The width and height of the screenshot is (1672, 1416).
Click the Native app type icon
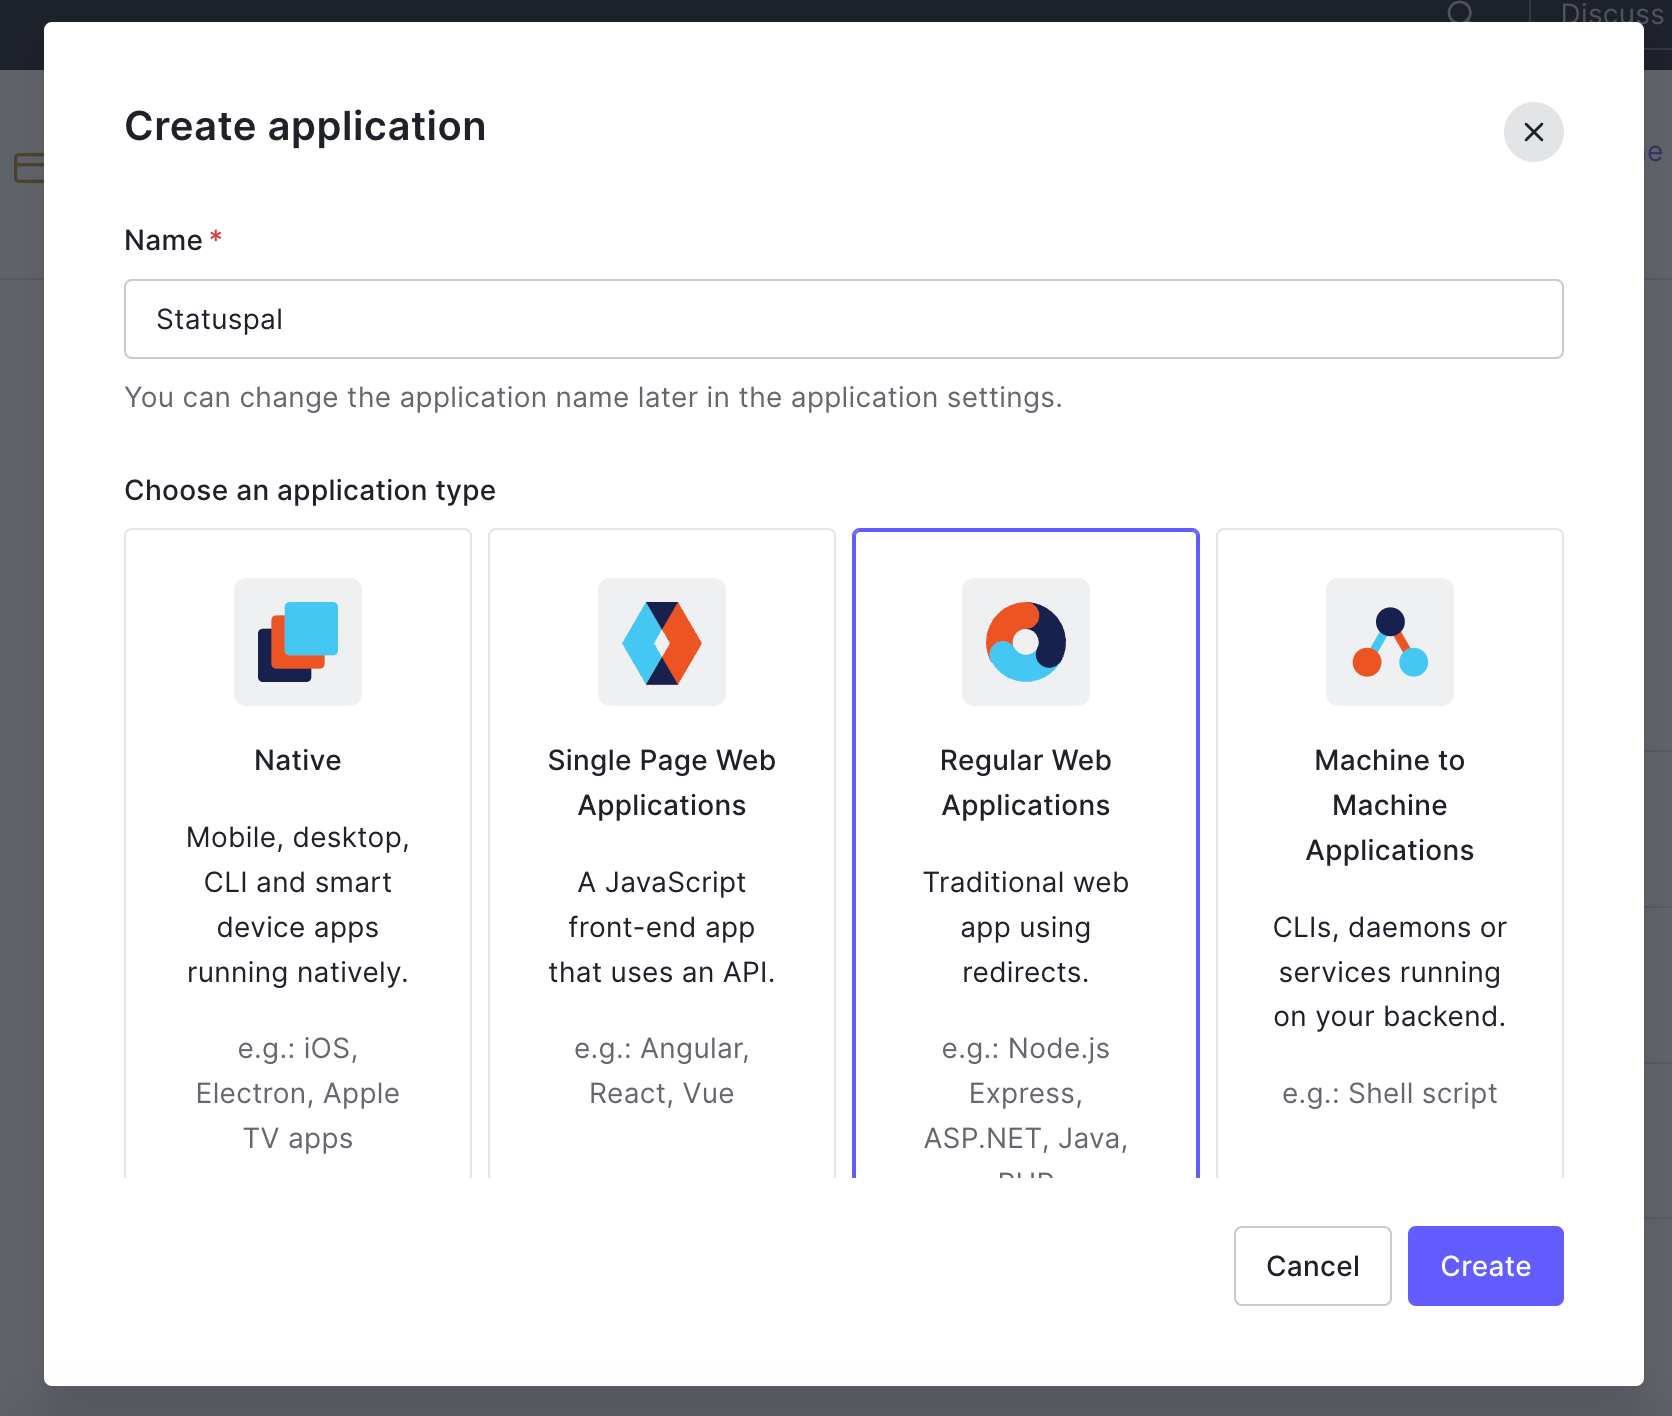tap(298, 642)
